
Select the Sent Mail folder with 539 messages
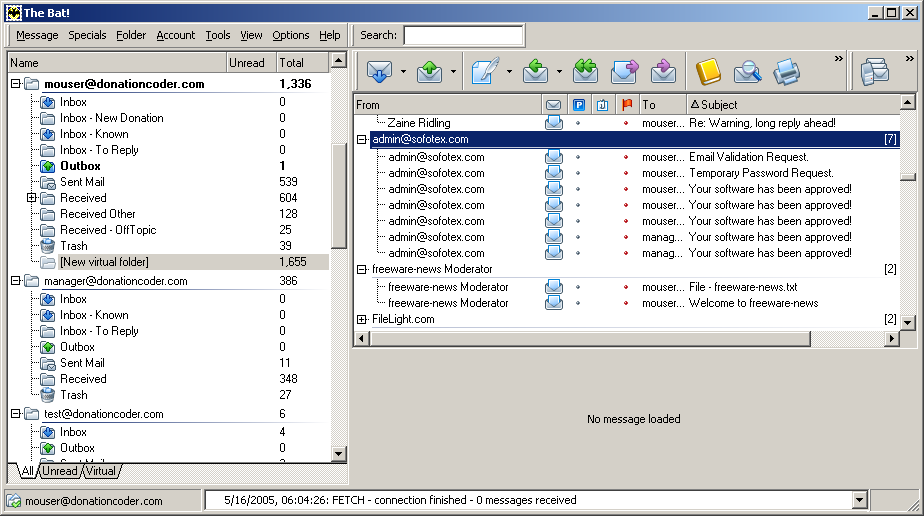82,182
